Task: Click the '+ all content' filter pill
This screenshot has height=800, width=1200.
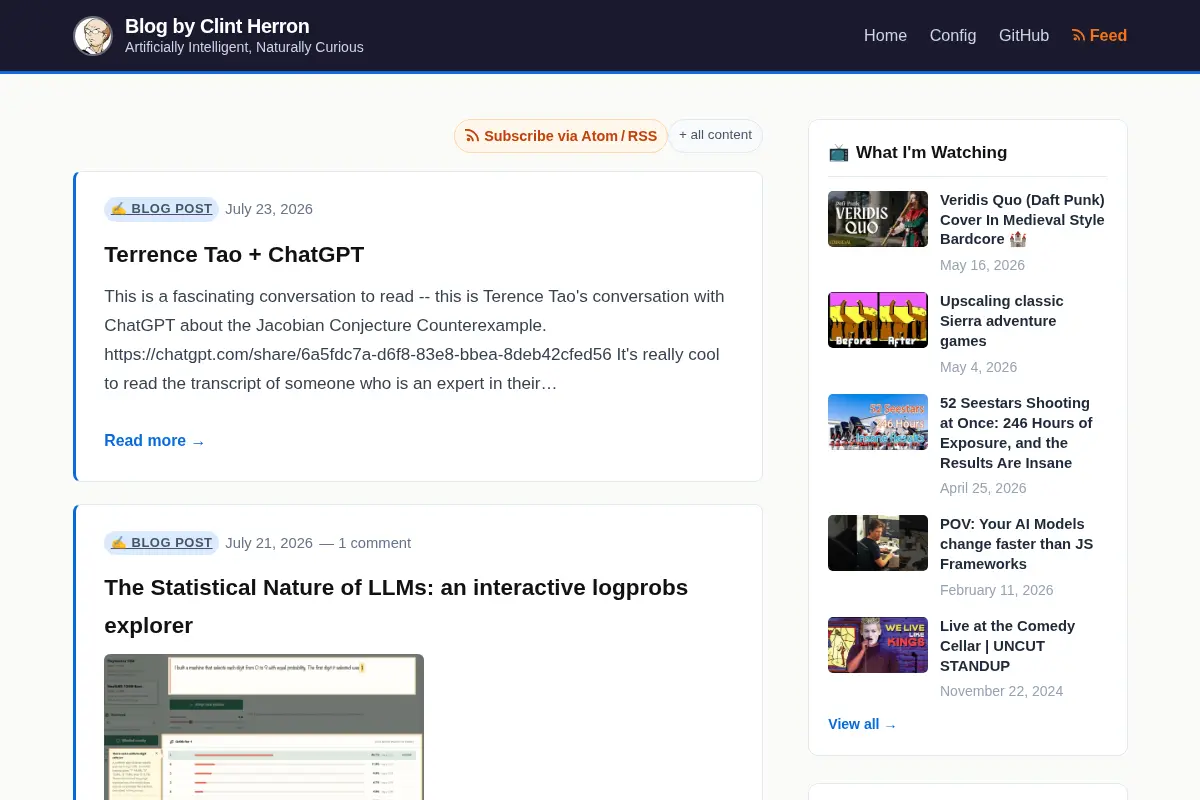Action: [x=715, y=135]
